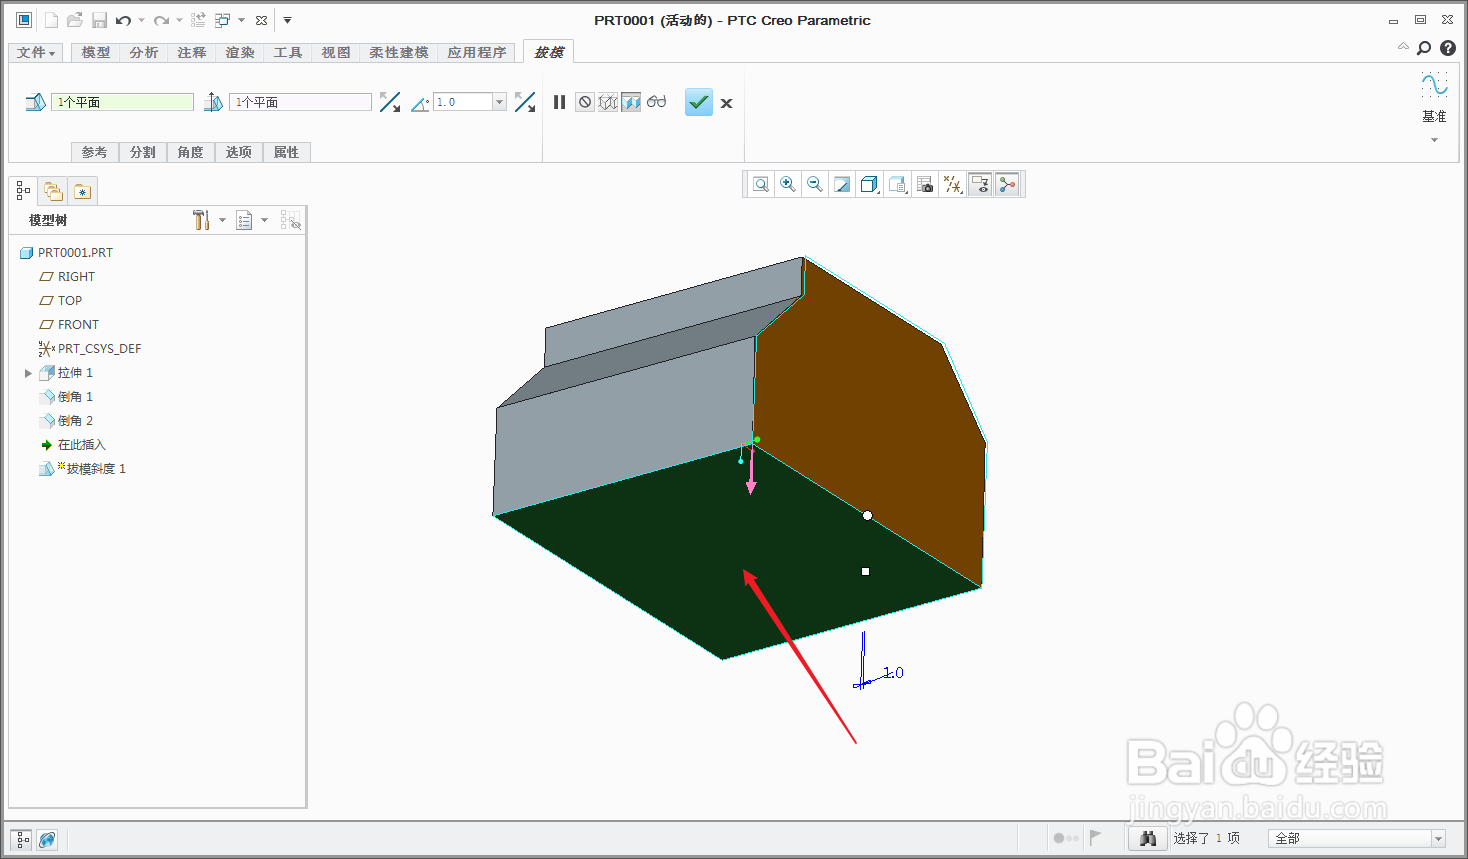Toggle the annotation display icon

[x=980, y=184]
